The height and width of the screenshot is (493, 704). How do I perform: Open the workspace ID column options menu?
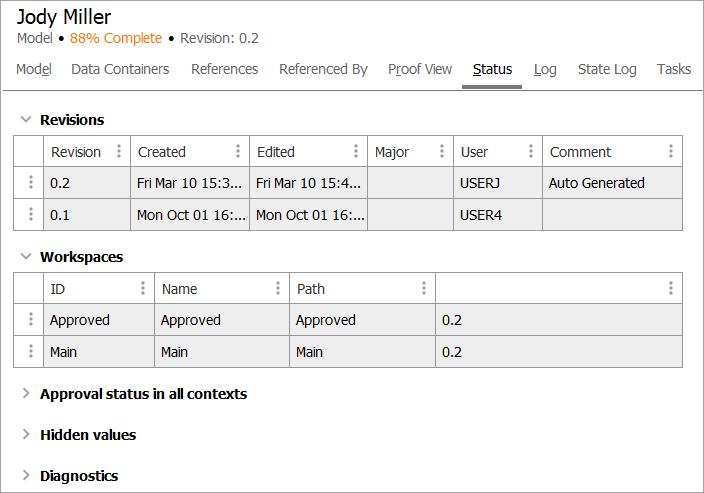[x=144, y=289]
